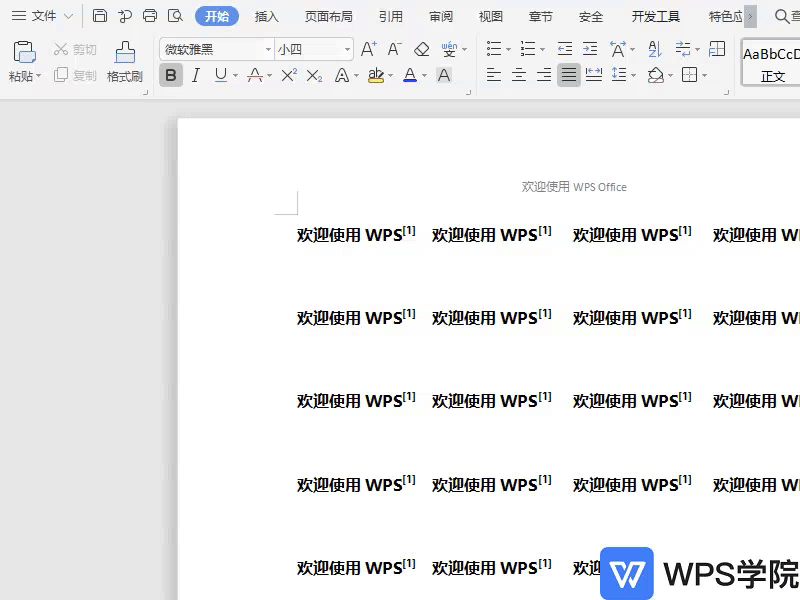Enable center paragraph alignment
Image resolution: width=800 pixels, height=600 pixels.
519,75
